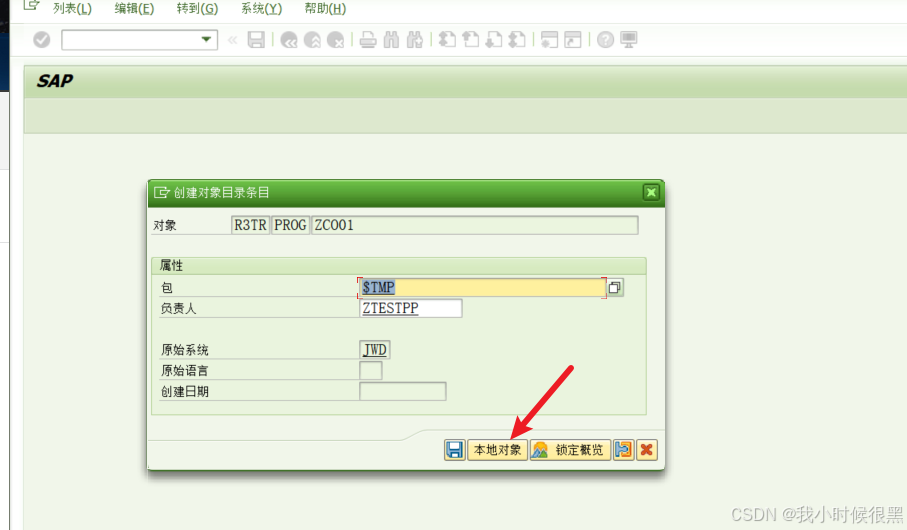This screenshot has height=530, width=907.
Task: Click the 包 label text
Action: click(167, 288)
